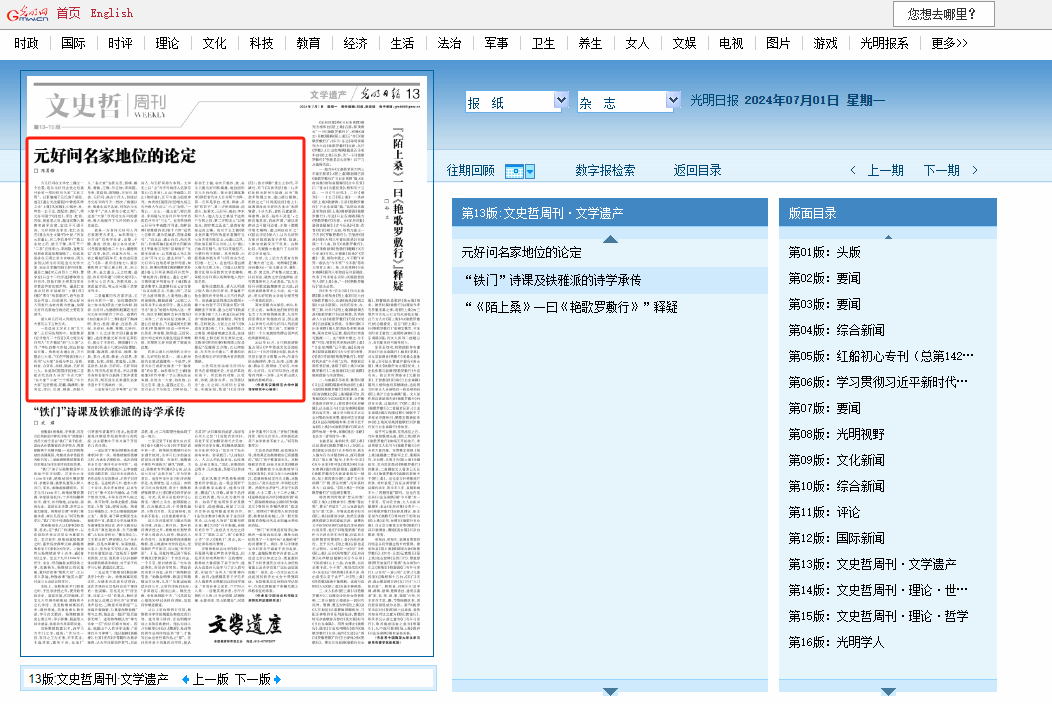Open the 杂志 dropdown
This screenshot has width=1052, height=704.
coord(627,102)
